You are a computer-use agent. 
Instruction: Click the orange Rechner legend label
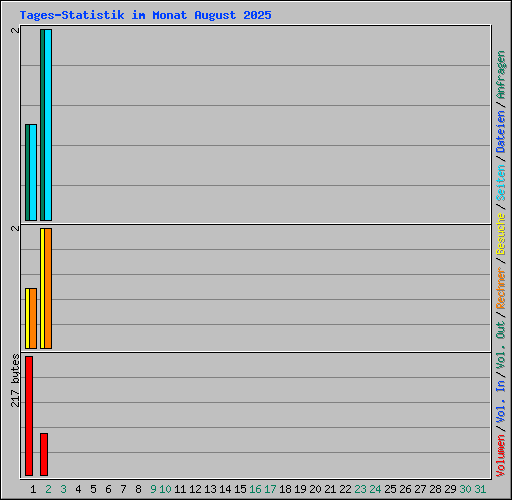click(x=500, y=288)
